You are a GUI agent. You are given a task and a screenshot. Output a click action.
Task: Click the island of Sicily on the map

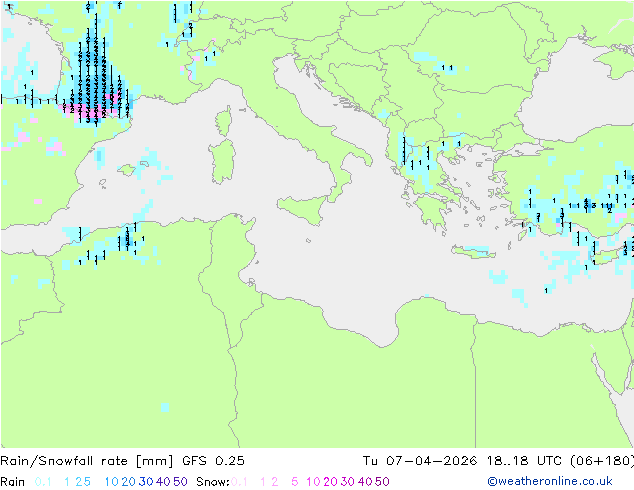click(x=305, y=208)
